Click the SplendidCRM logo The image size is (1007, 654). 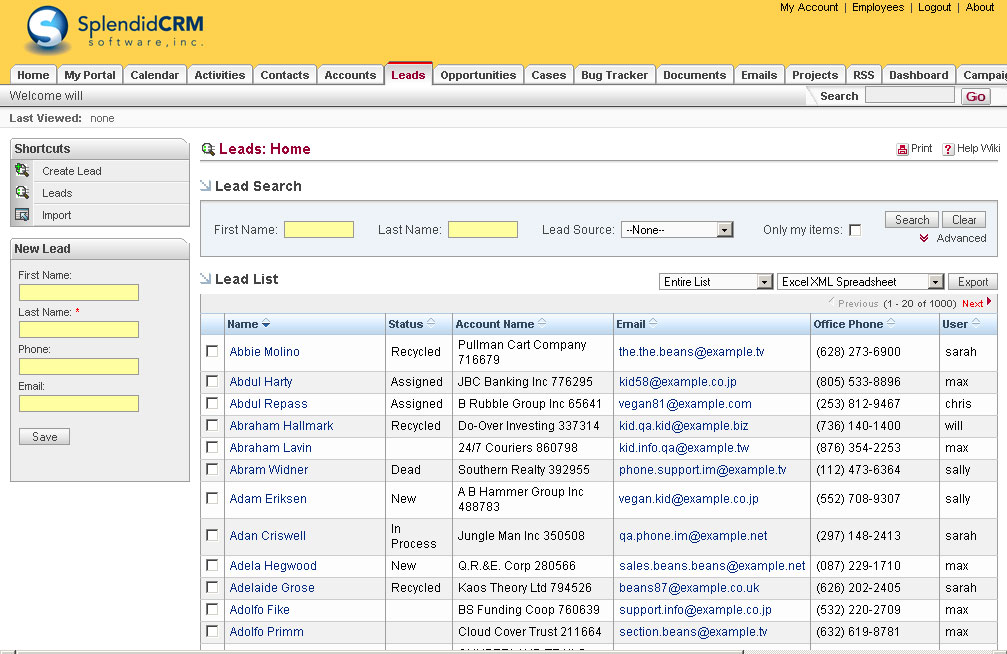click(x=115, y=30)
